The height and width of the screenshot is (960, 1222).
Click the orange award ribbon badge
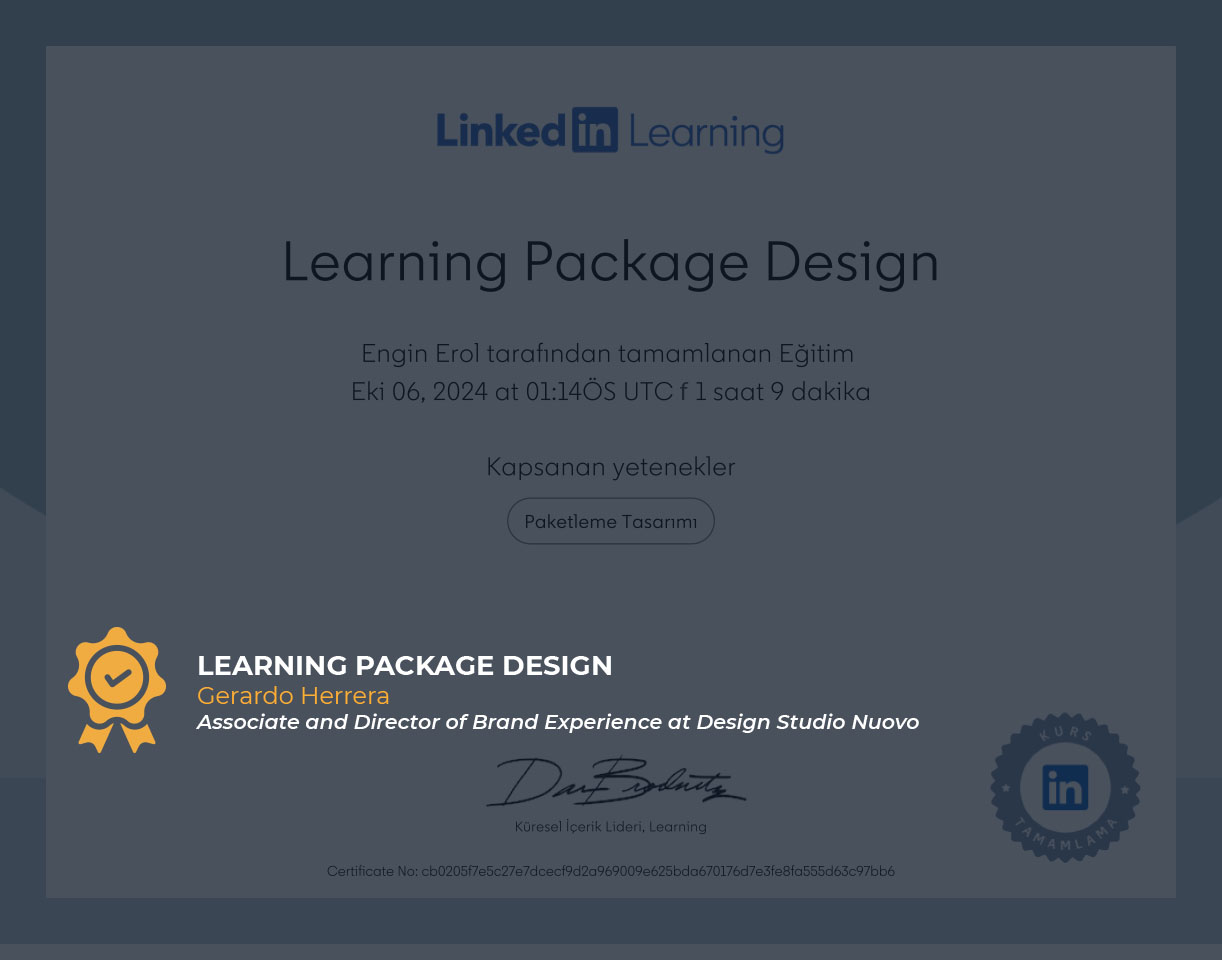117,687
